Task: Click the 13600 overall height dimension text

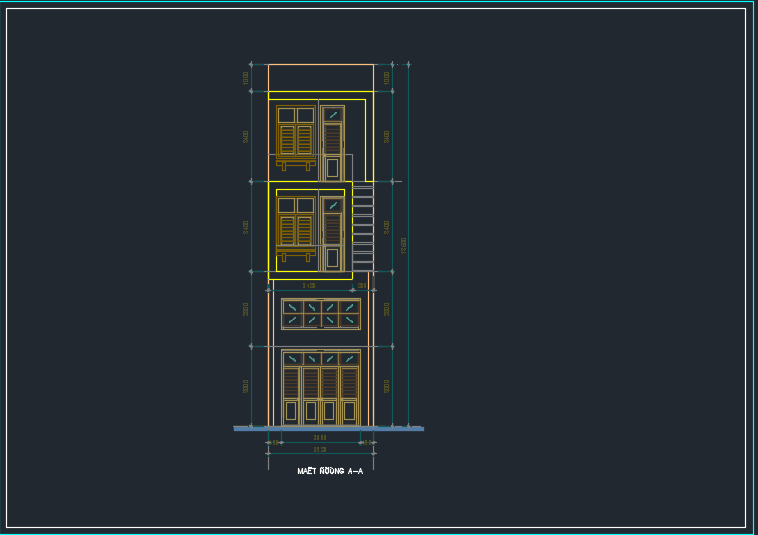Action: [x=403, y=245]
